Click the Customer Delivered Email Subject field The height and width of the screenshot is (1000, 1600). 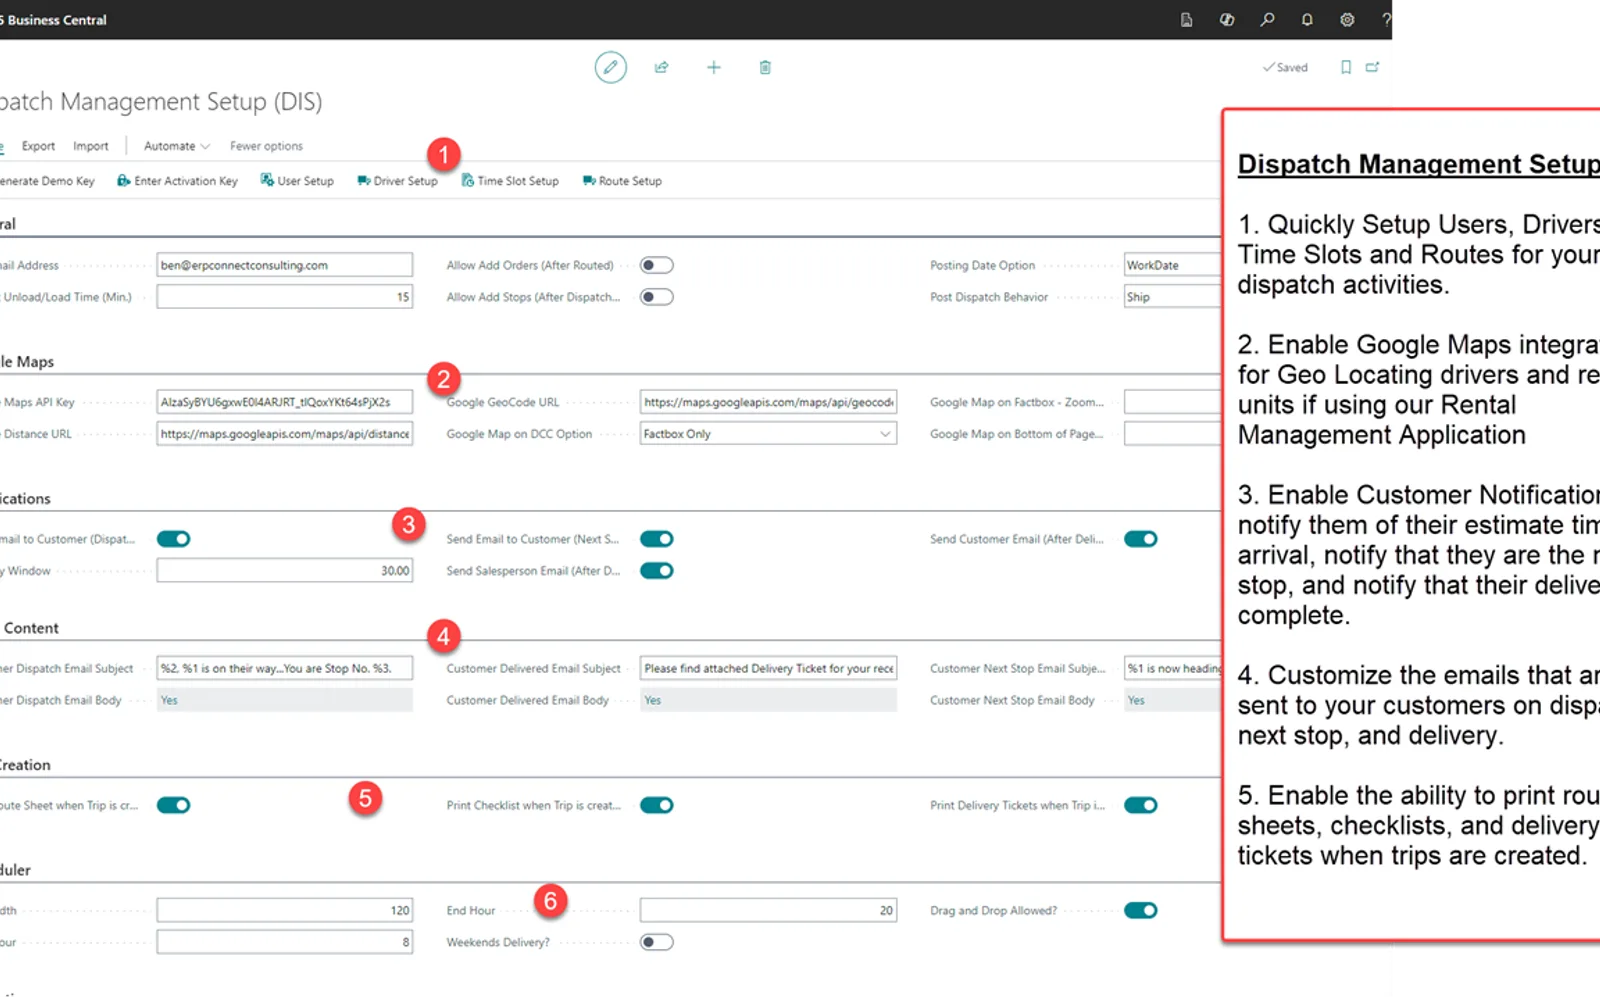pos(768,668)
